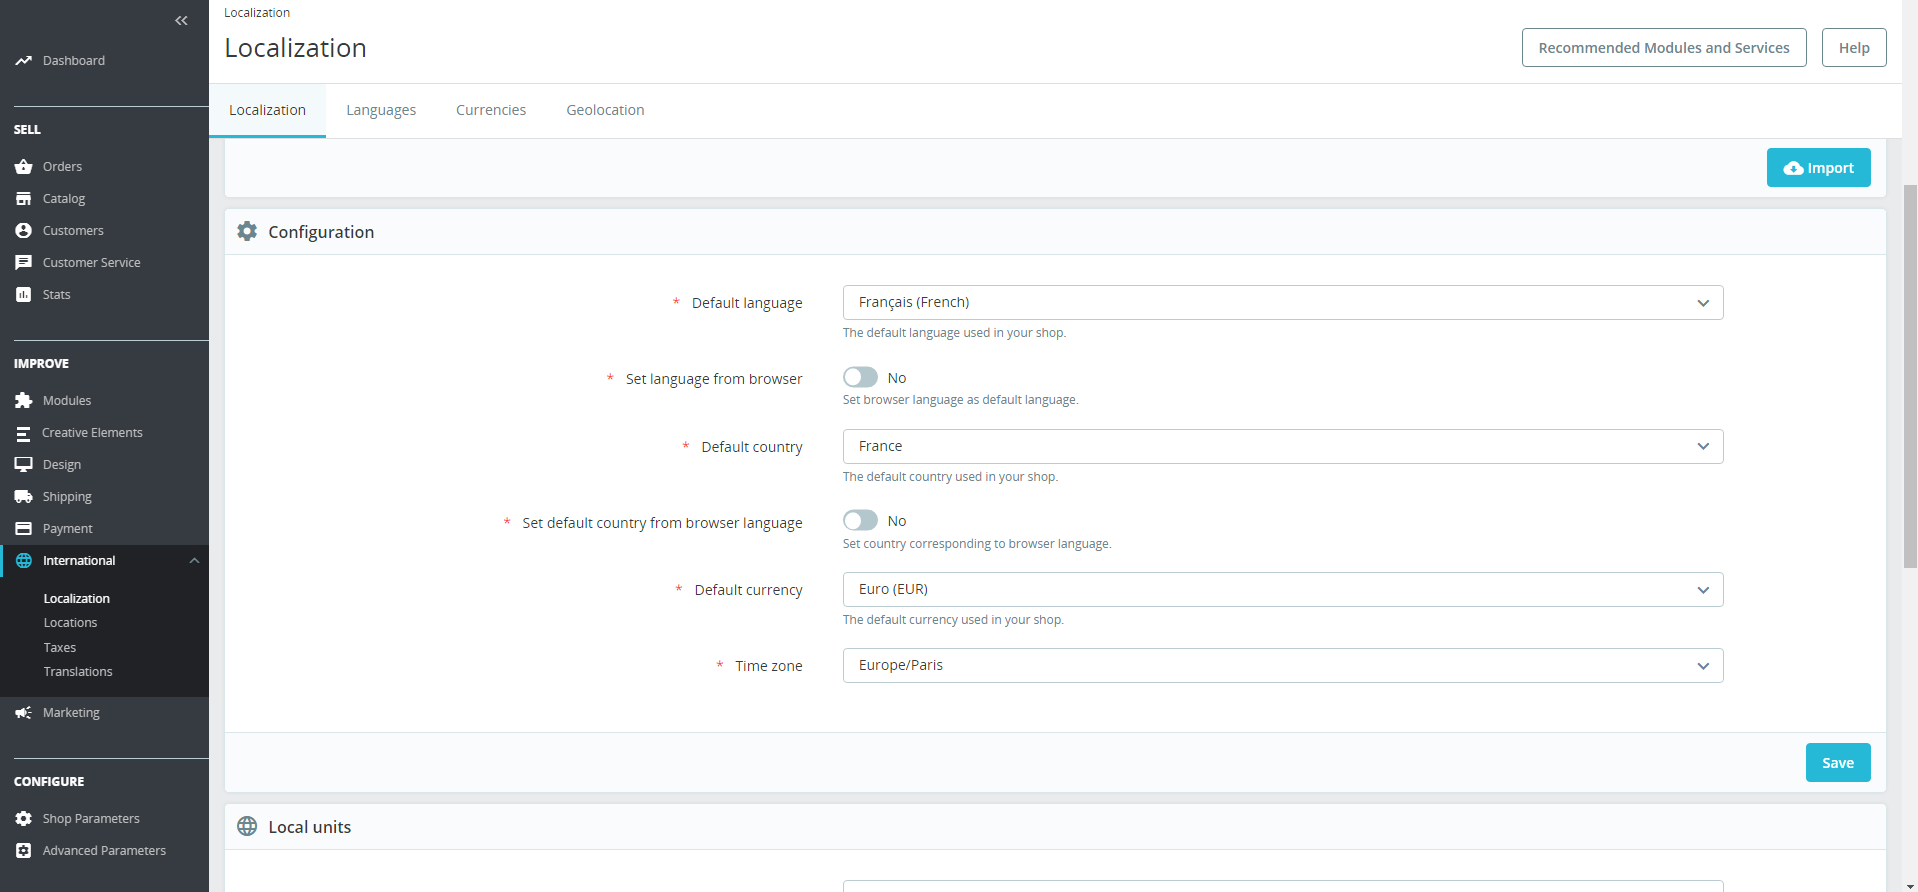Image resolution: width=1918 pixels, height=892 pixels.
Task: Click the Stats chart icon
Action: point(24,295)
